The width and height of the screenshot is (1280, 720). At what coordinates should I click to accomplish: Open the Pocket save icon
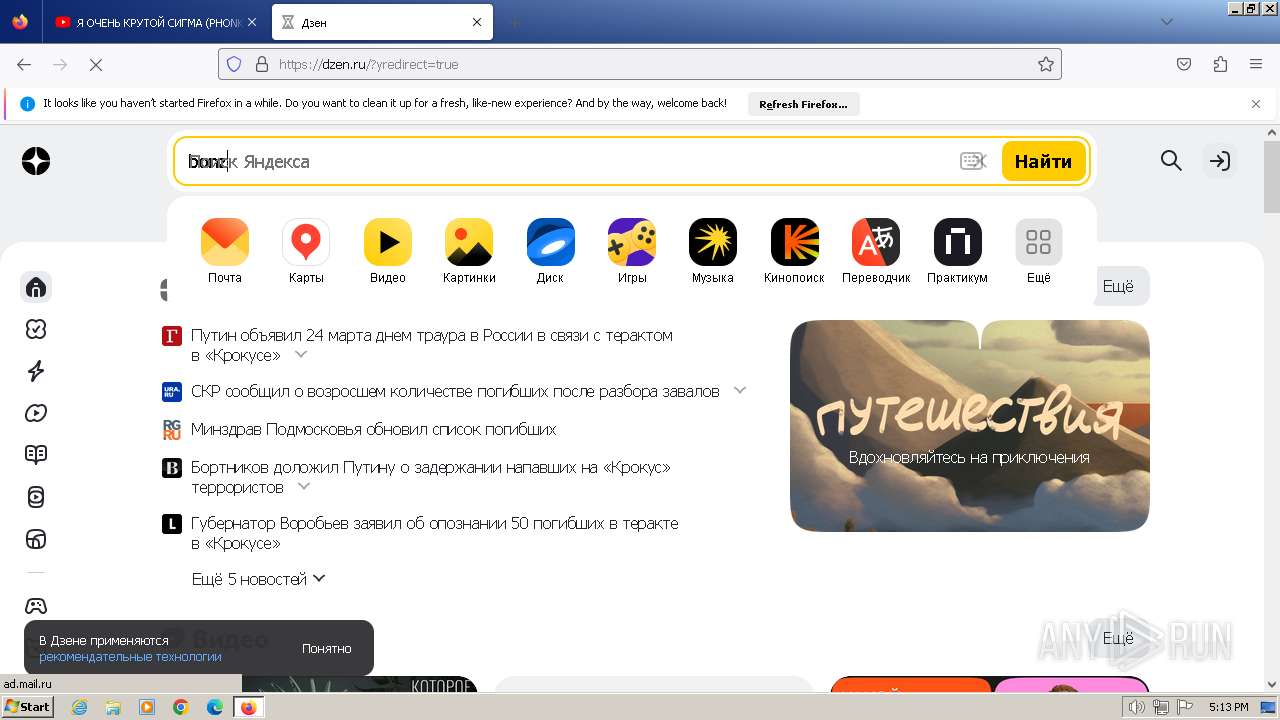tap(1184, 64)
